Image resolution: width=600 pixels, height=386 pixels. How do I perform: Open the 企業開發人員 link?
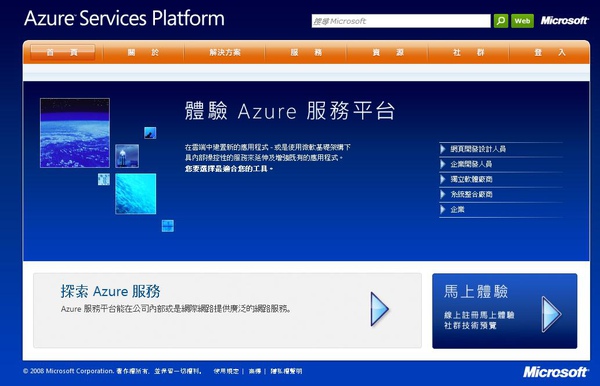pyautogui.click(x=471, y=164)
